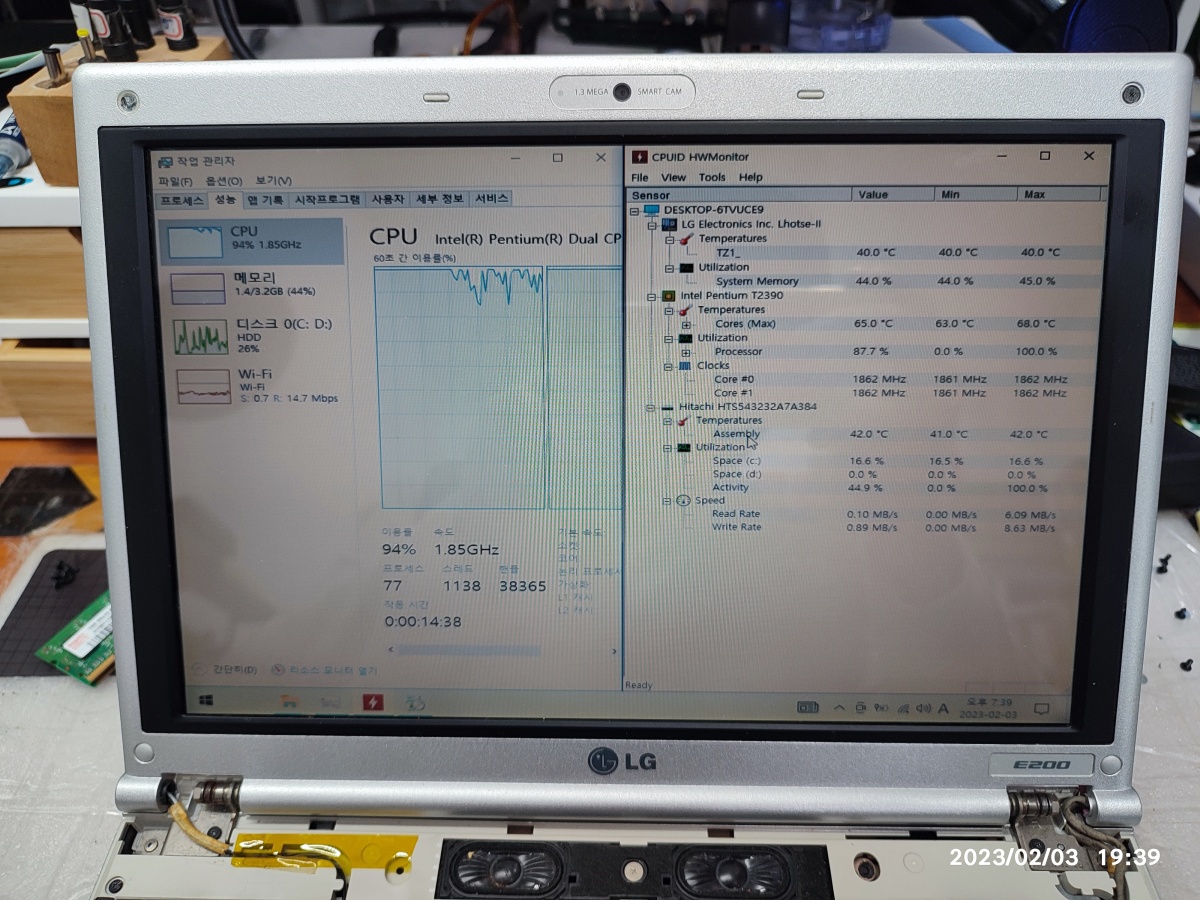Collapse the Intel Pentium T2390 node
This screenshot has height=900, width=1200.
click(x=652, y=296)
